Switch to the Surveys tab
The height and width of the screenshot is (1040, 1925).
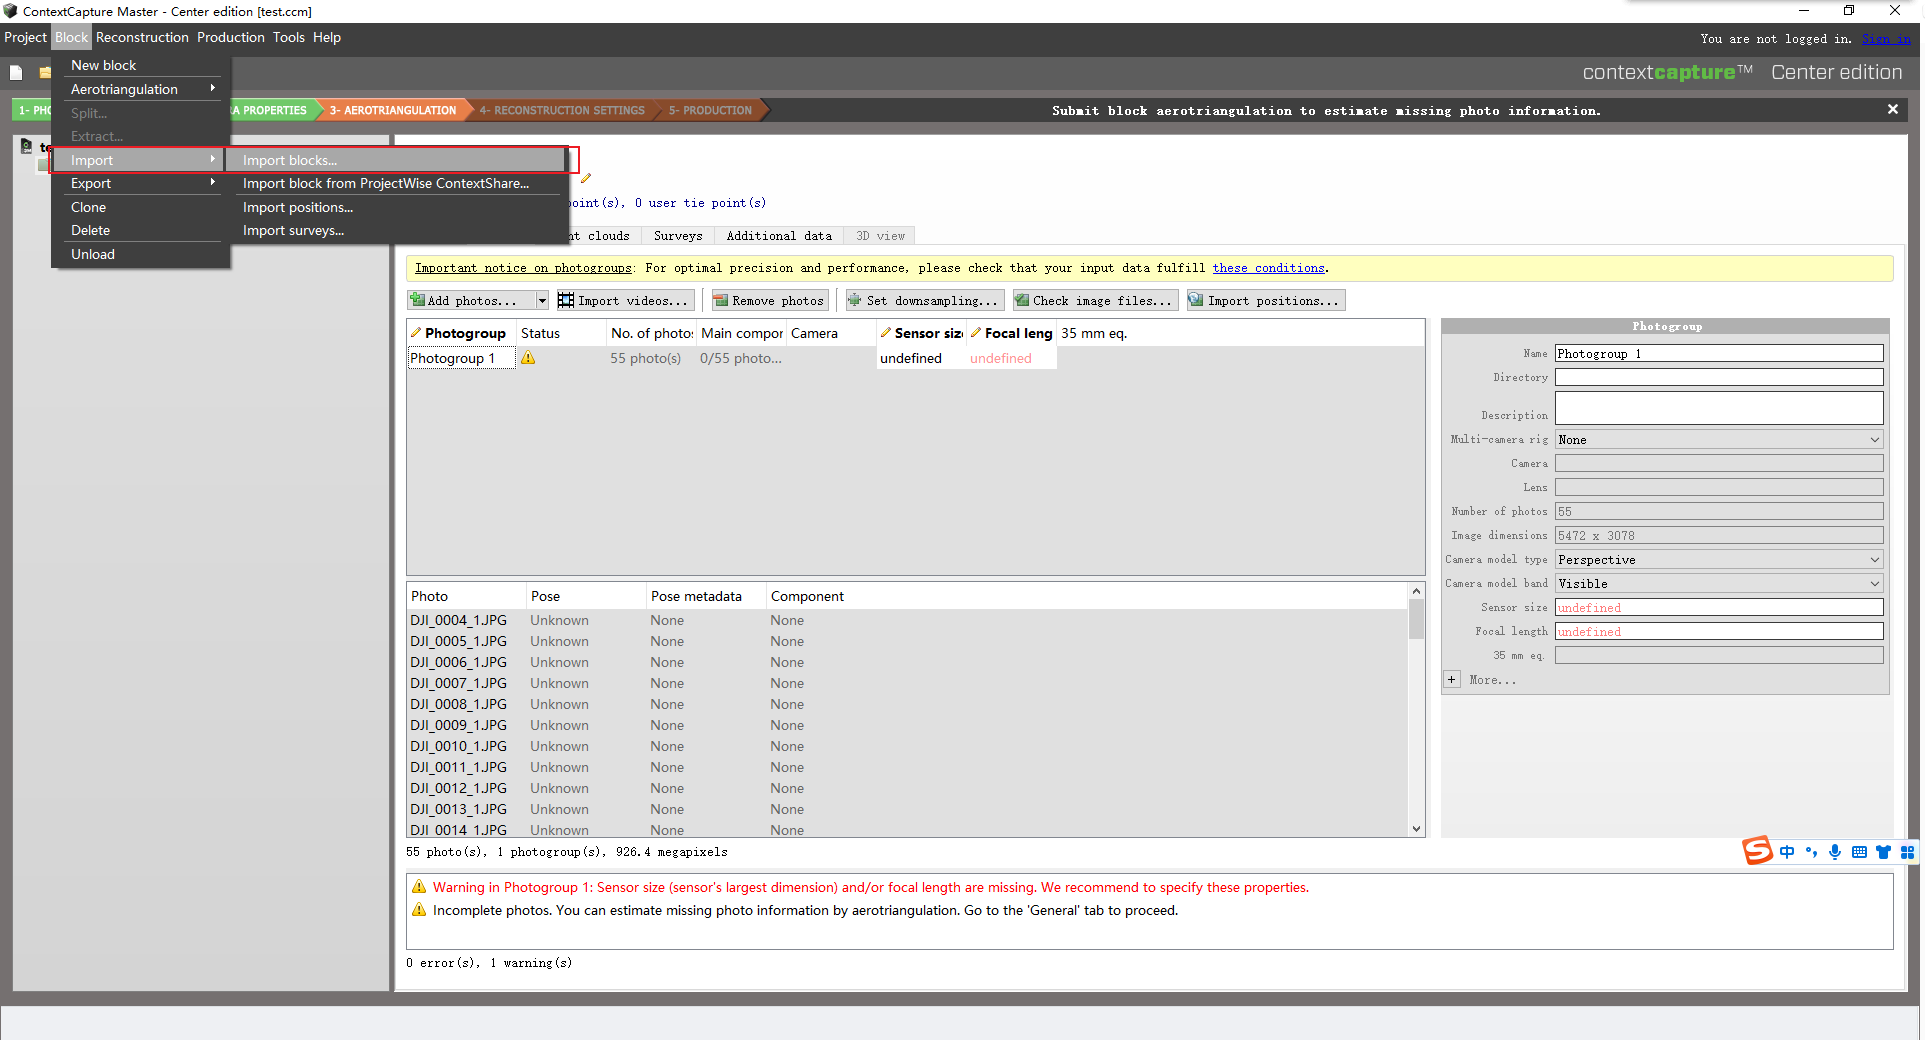pos(678,236)
